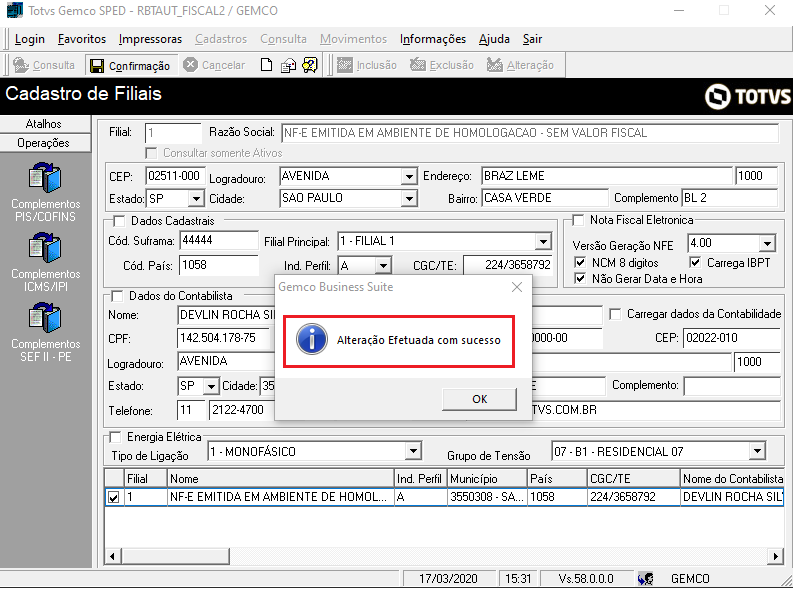
Task: Expand Estado SP dropdown at top
Action: (x=196, y=199)
